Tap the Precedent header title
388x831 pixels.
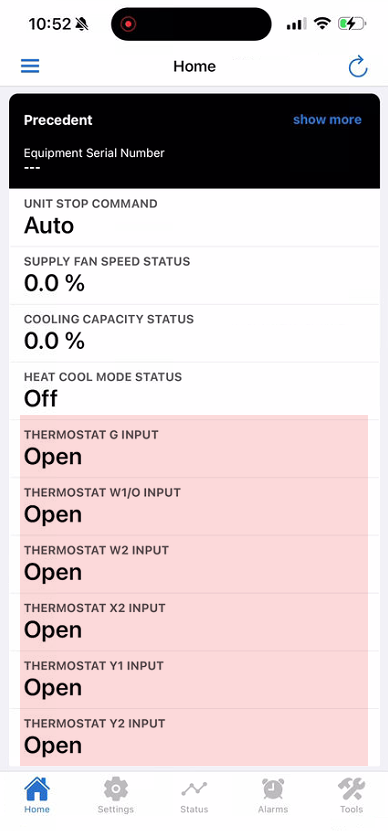click(58, 120)
